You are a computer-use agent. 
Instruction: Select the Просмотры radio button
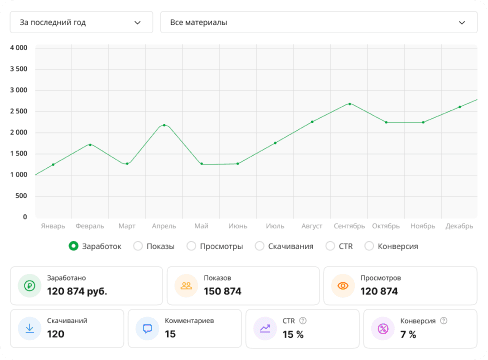point(191,246)
